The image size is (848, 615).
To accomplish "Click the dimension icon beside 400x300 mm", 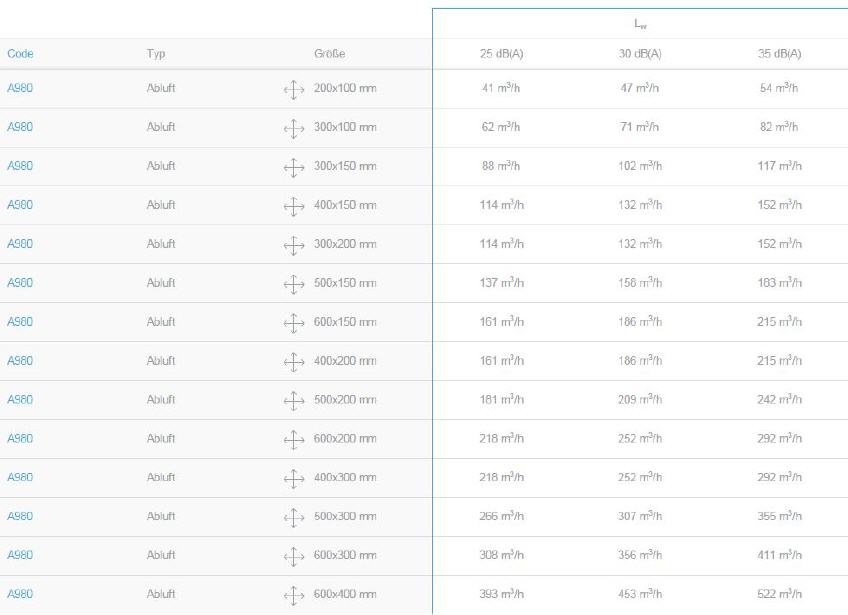I will (x=294, y=479).
